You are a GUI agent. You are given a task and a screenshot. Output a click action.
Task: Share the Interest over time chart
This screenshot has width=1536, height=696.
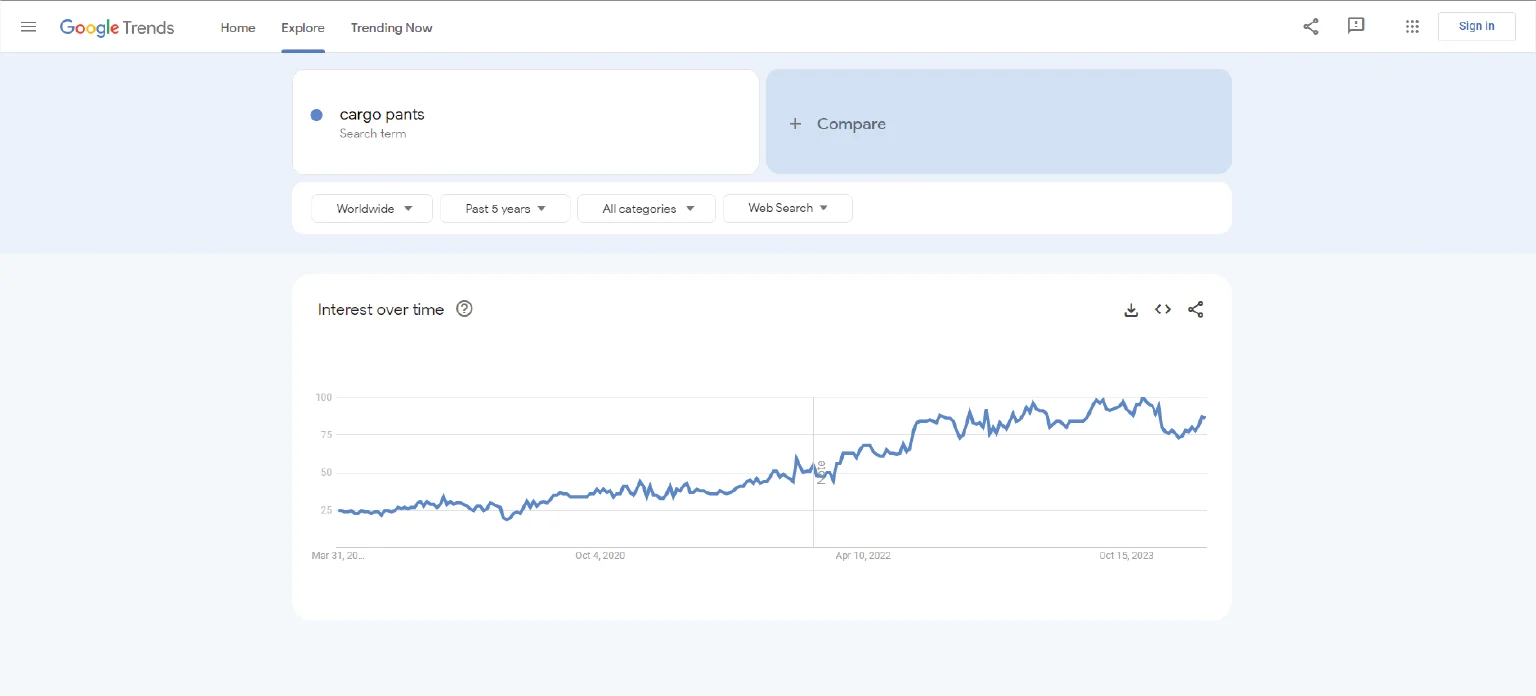[1195, 310]
